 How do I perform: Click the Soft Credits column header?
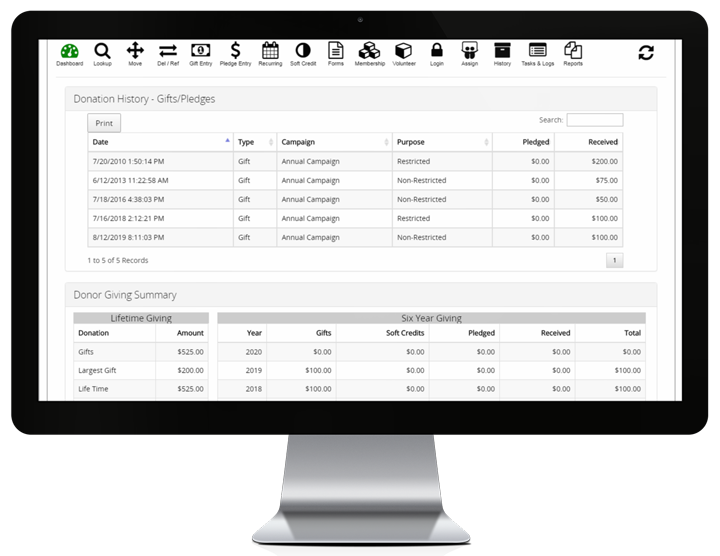click(x=383, y=333)
